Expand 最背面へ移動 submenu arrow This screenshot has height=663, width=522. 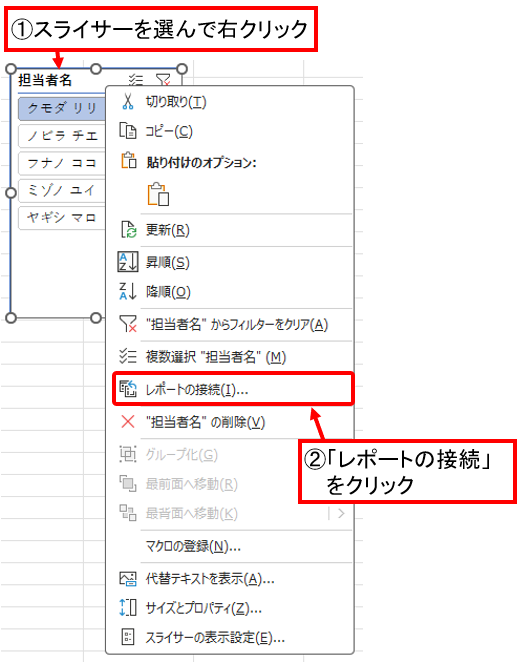click(x=341, y=513)
